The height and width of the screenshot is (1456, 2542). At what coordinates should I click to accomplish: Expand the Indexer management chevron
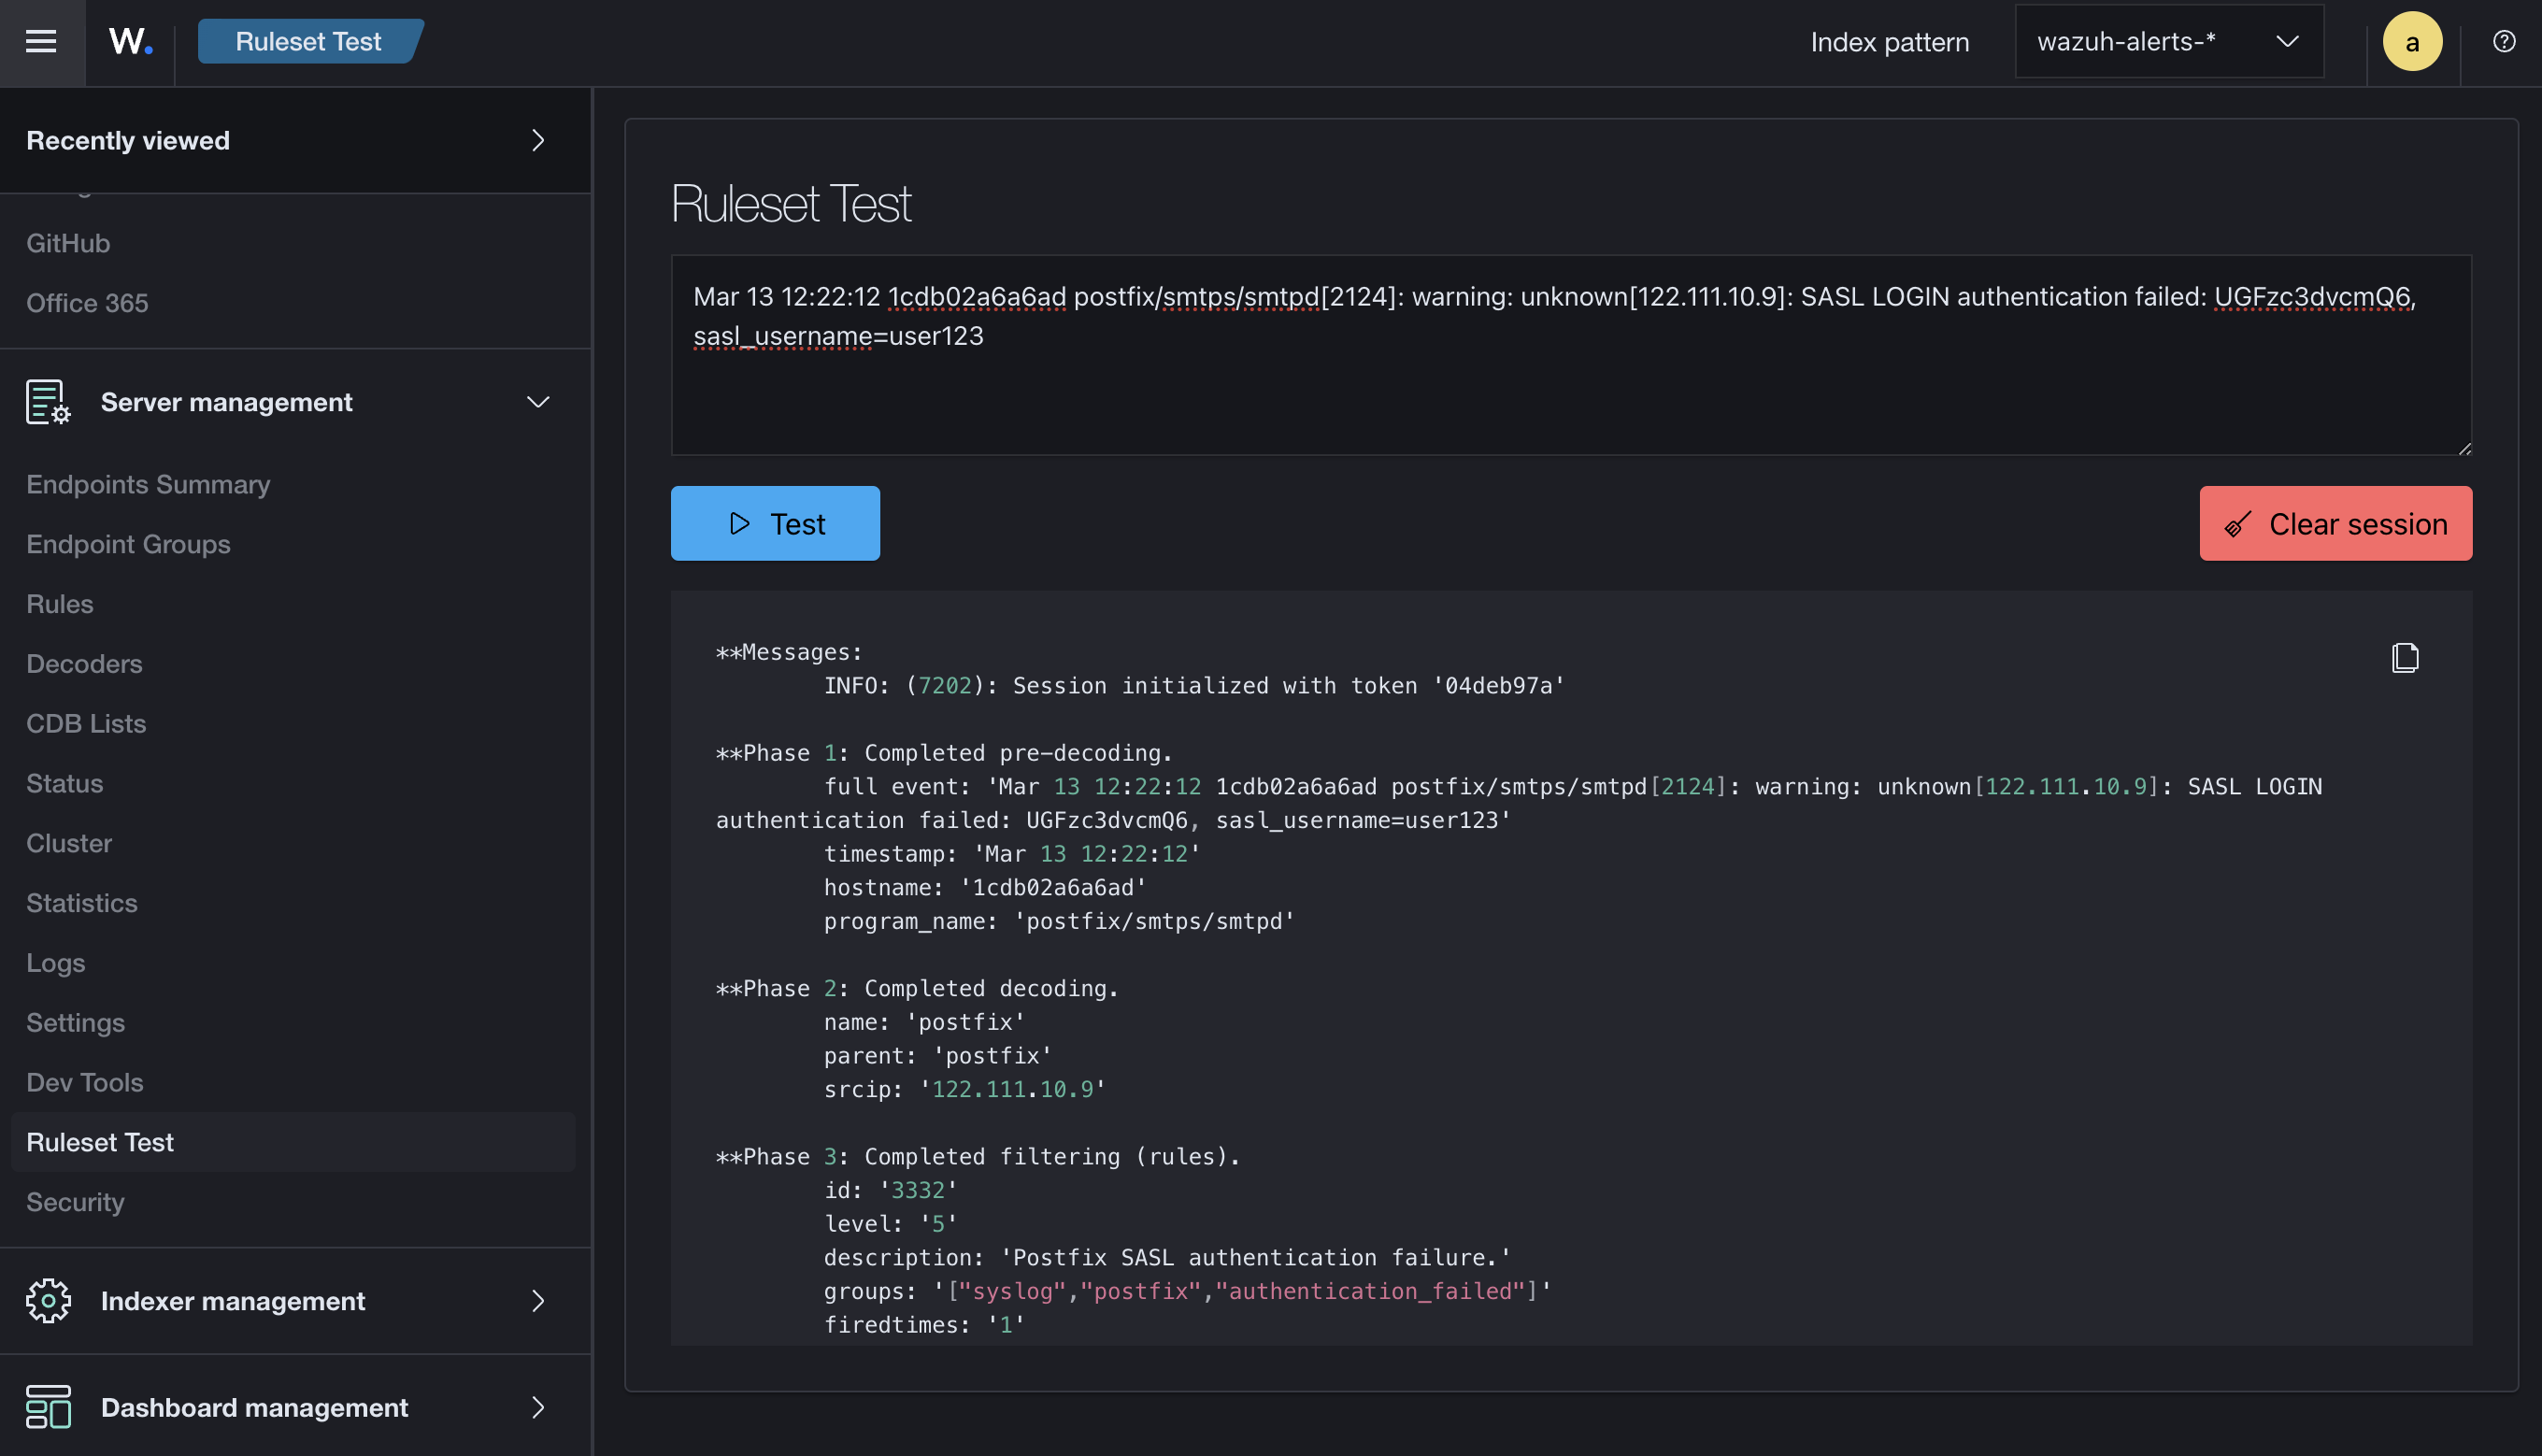click(538, 1300)
